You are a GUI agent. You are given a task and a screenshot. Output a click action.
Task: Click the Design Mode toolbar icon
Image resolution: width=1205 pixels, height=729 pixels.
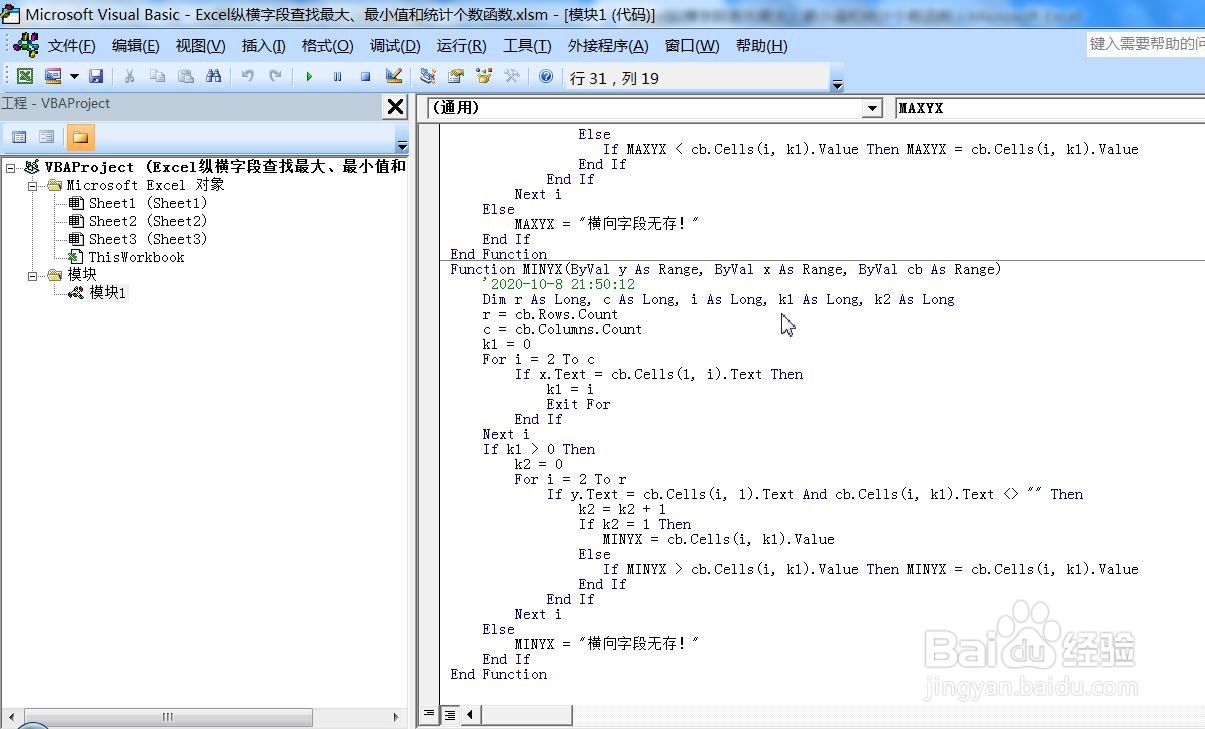(x=392, y=76)
